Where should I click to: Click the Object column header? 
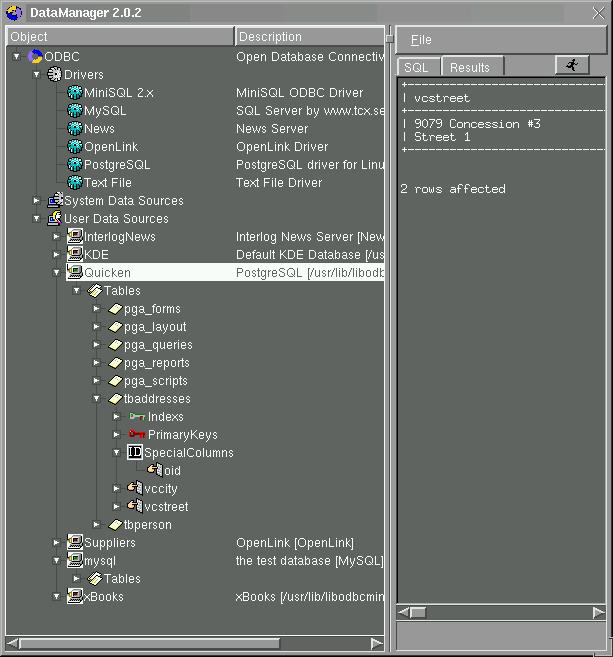120,36
